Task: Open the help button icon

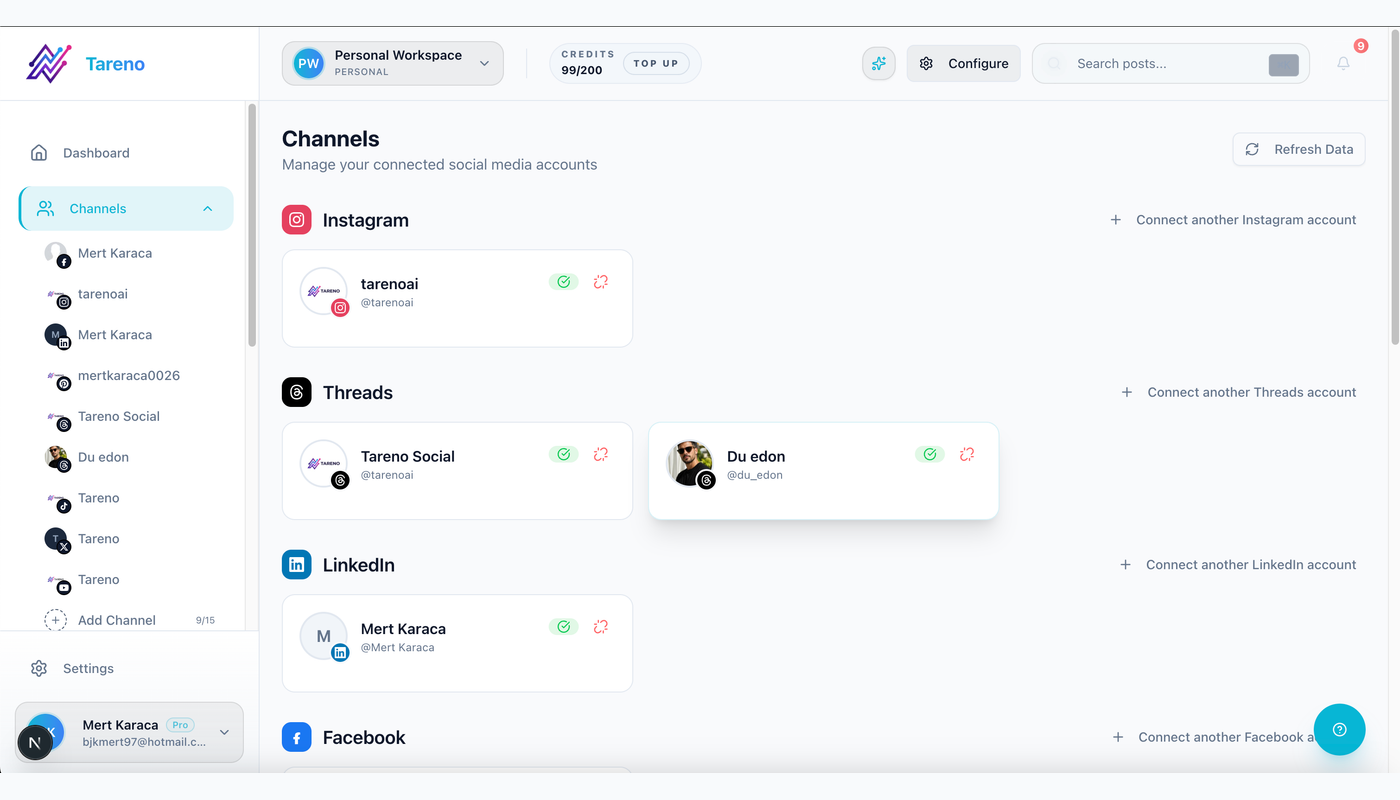Action: click(1340, 729)
